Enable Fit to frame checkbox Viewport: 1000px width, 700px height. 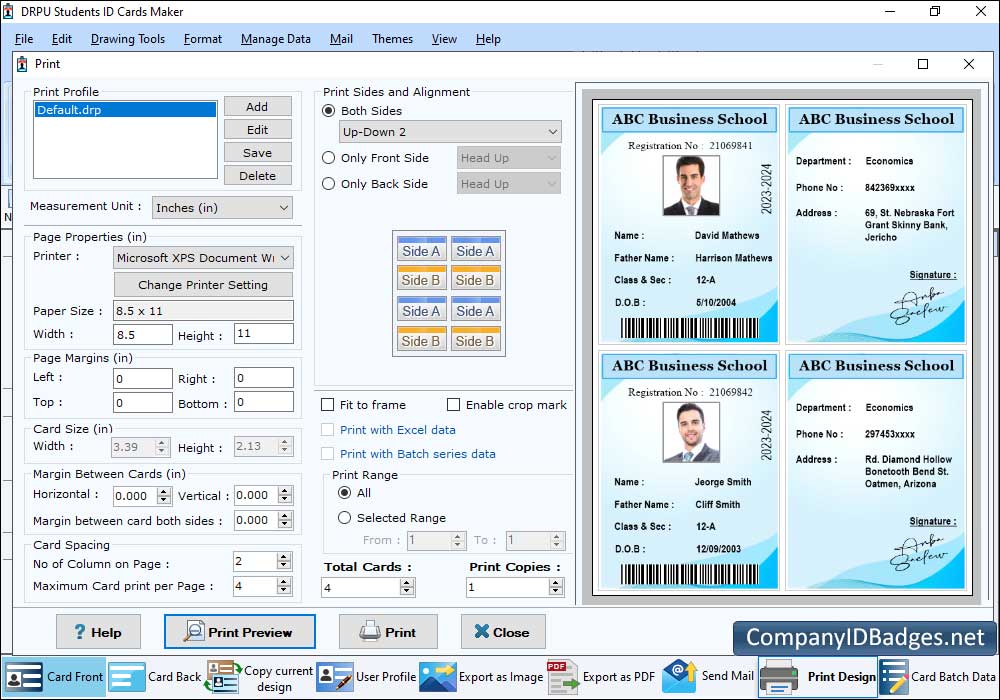pos(328,405)
